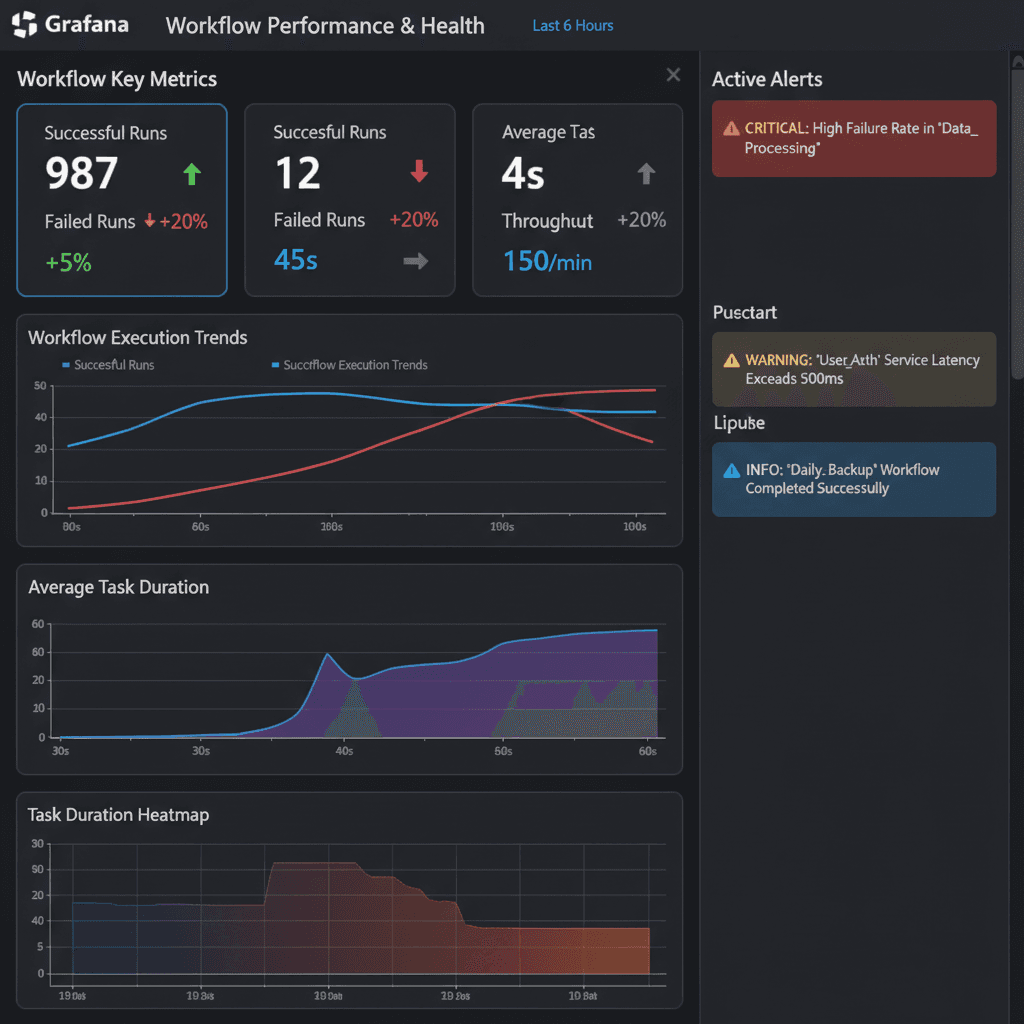The width and height of the screenshot is (1024, 1024).
Task: Click the CRITICAL alert warning triangle icon
Action: point(730,129)
